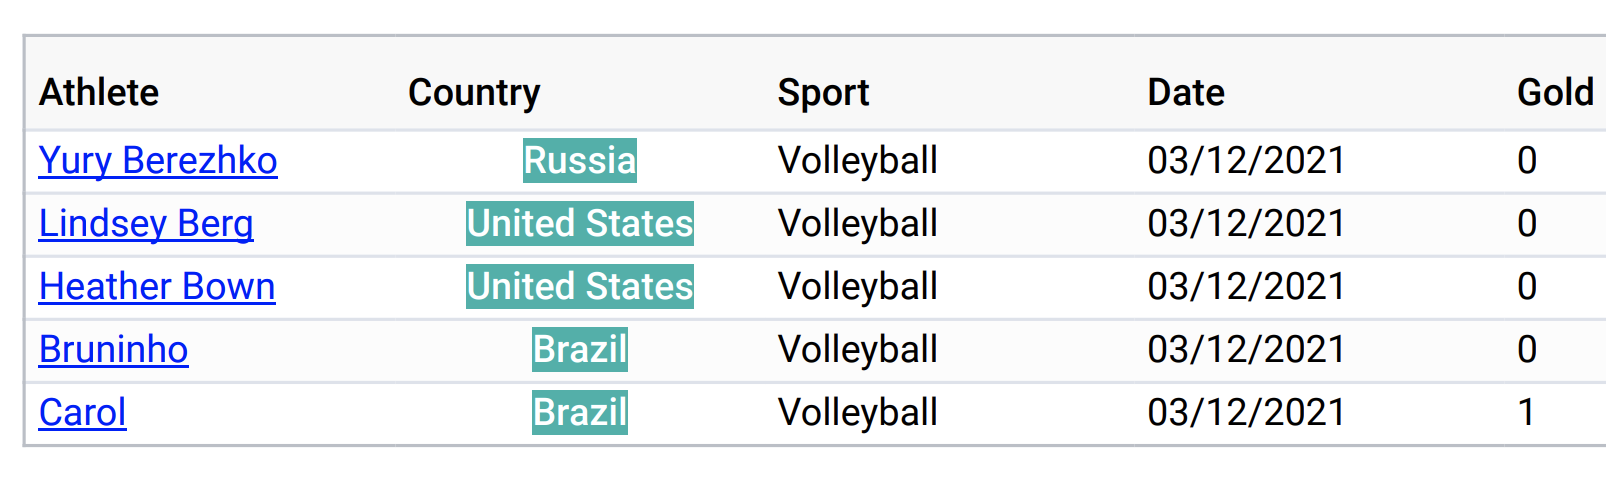Select the Russia country cell
This screenshot has height=478, width=1606.
point(580,161)
